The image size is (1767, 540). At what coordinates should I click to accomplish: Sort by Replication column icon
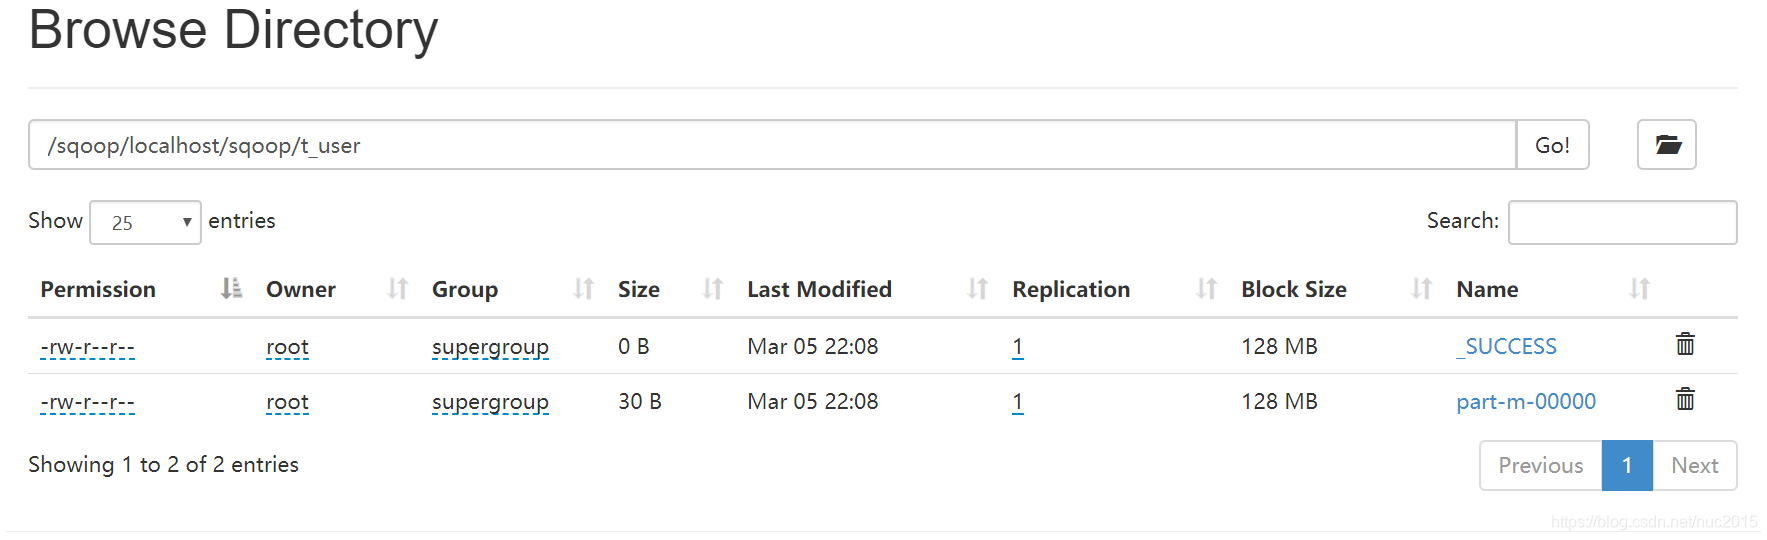coord(1207,289)
